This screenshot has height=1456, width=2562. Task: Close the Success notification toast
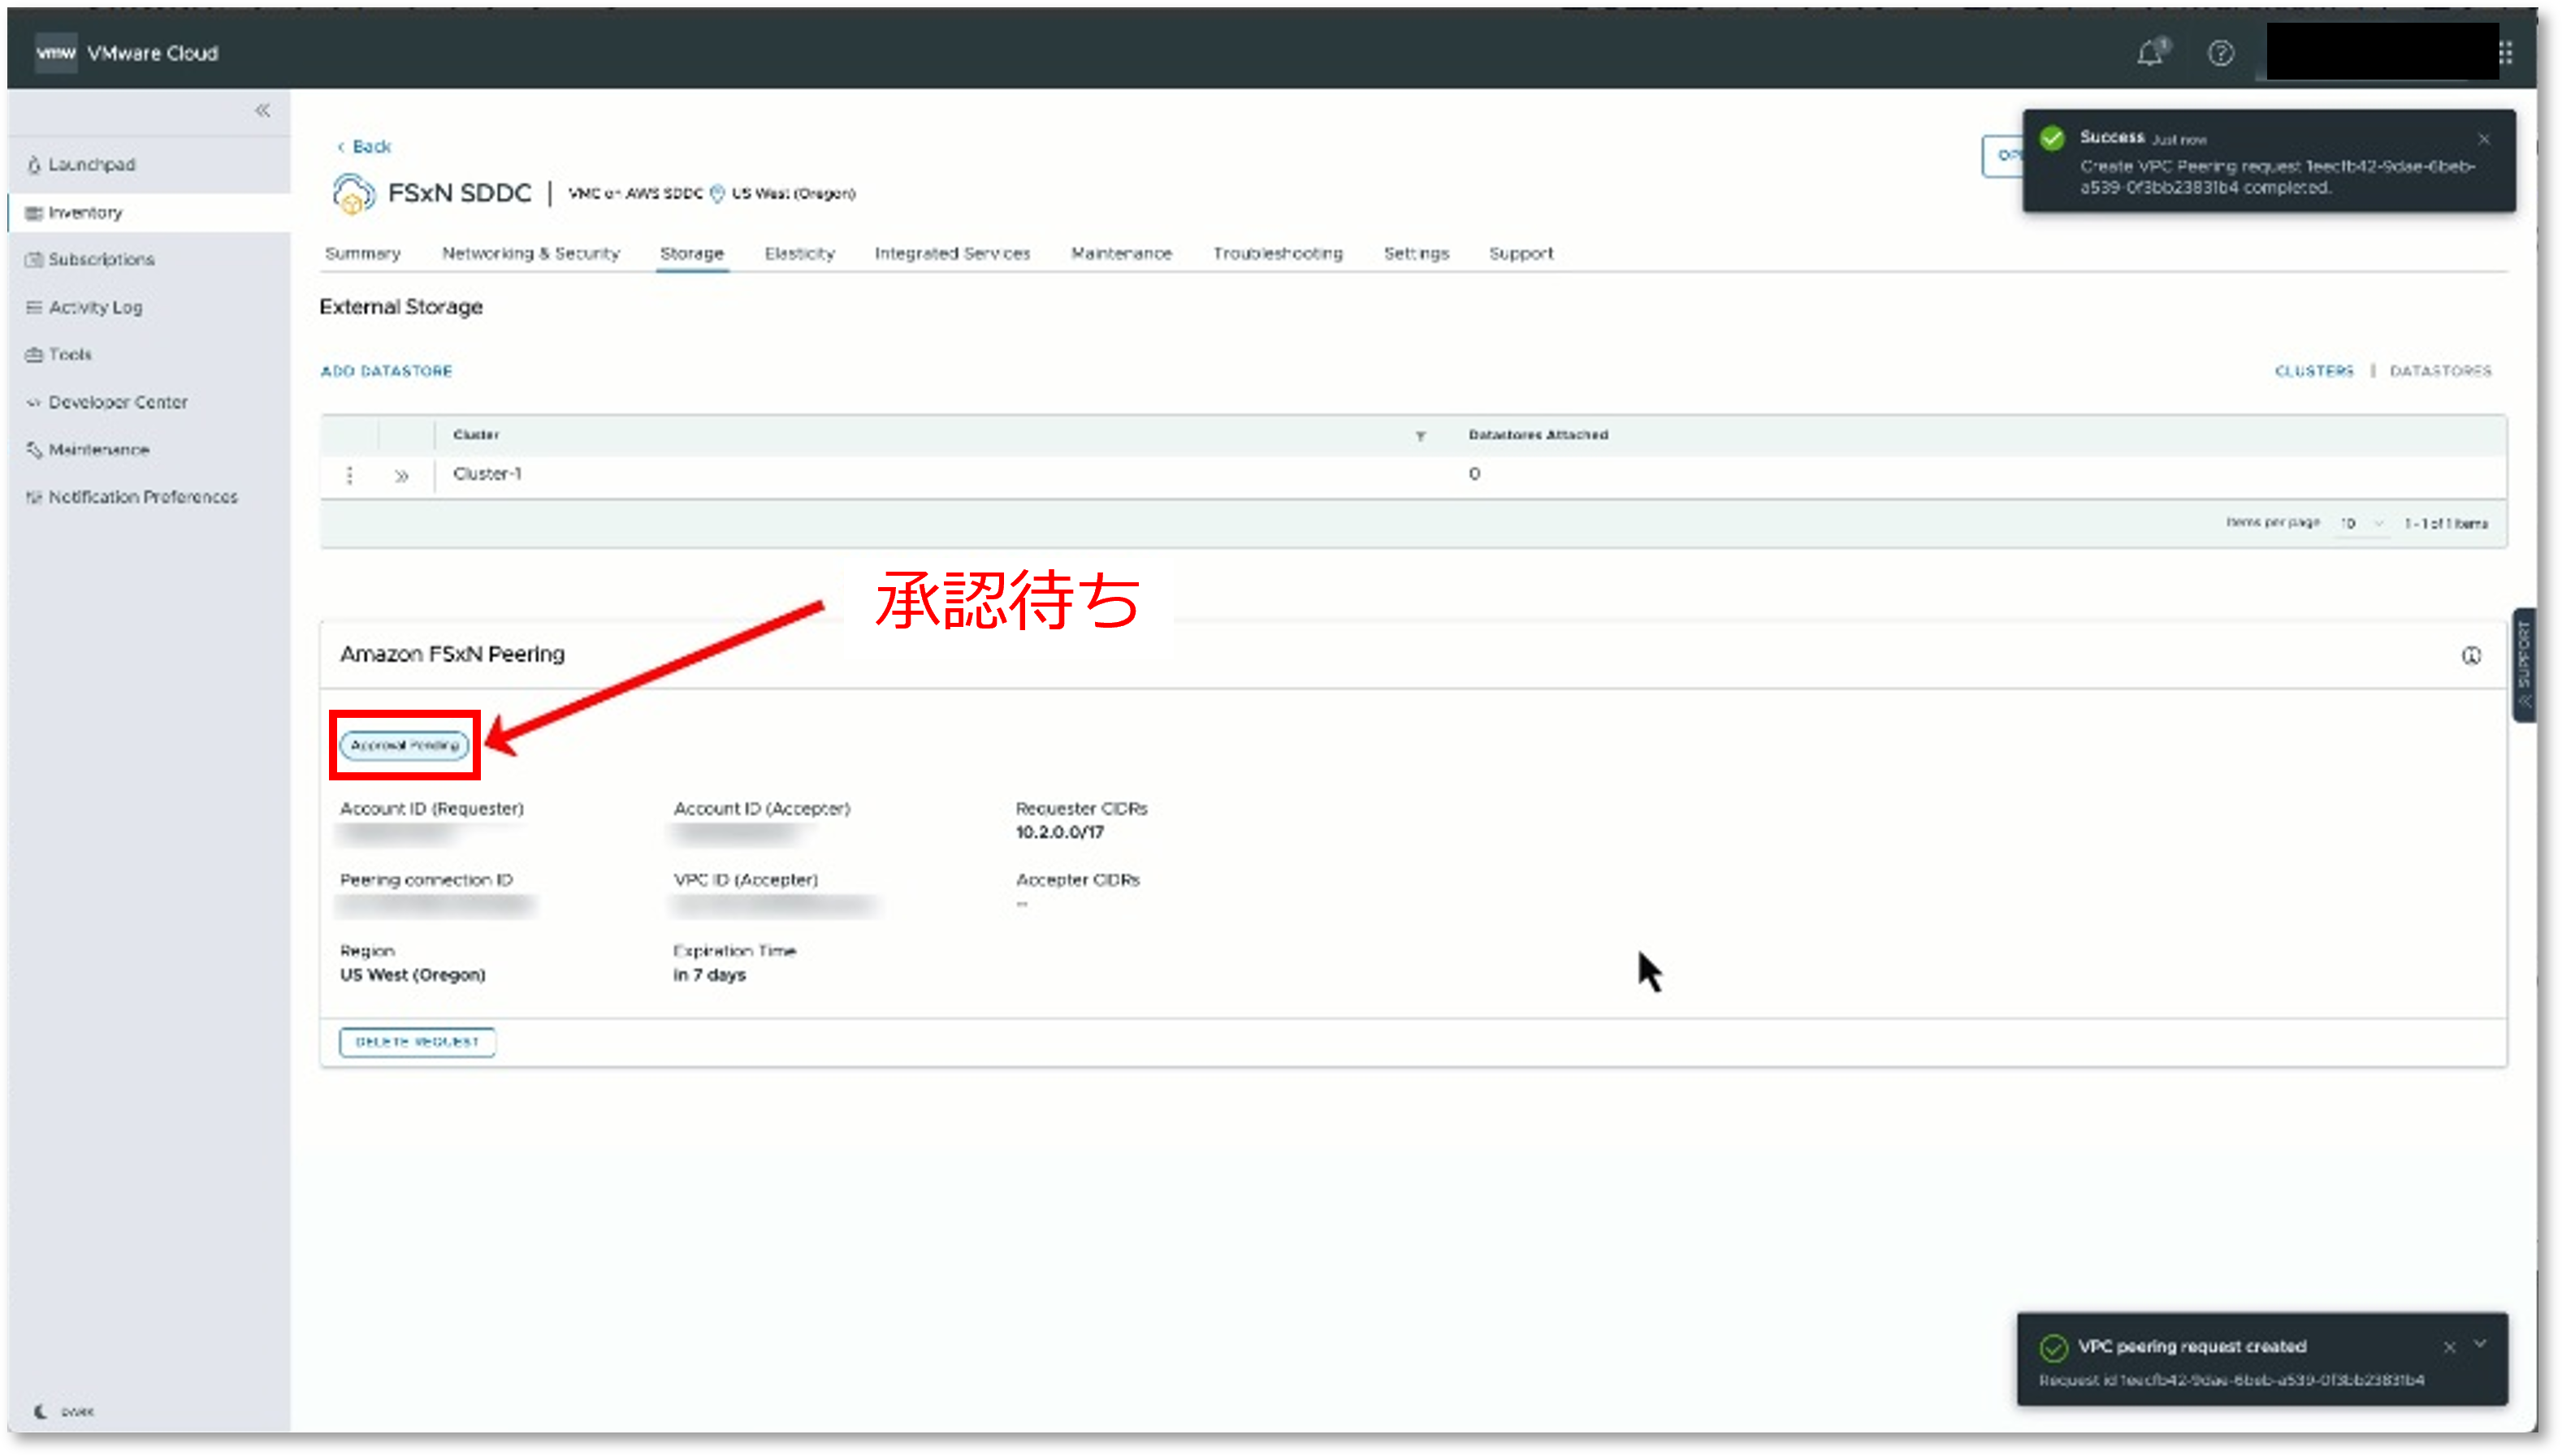2483,139
